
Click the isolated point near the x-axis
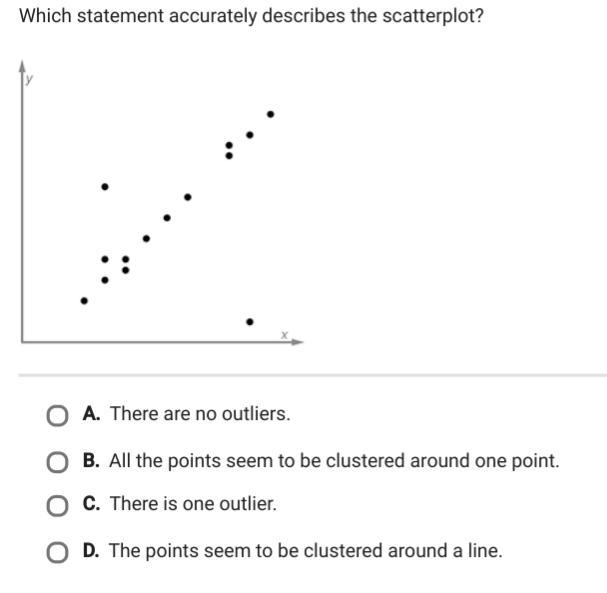tap(249, 322)
